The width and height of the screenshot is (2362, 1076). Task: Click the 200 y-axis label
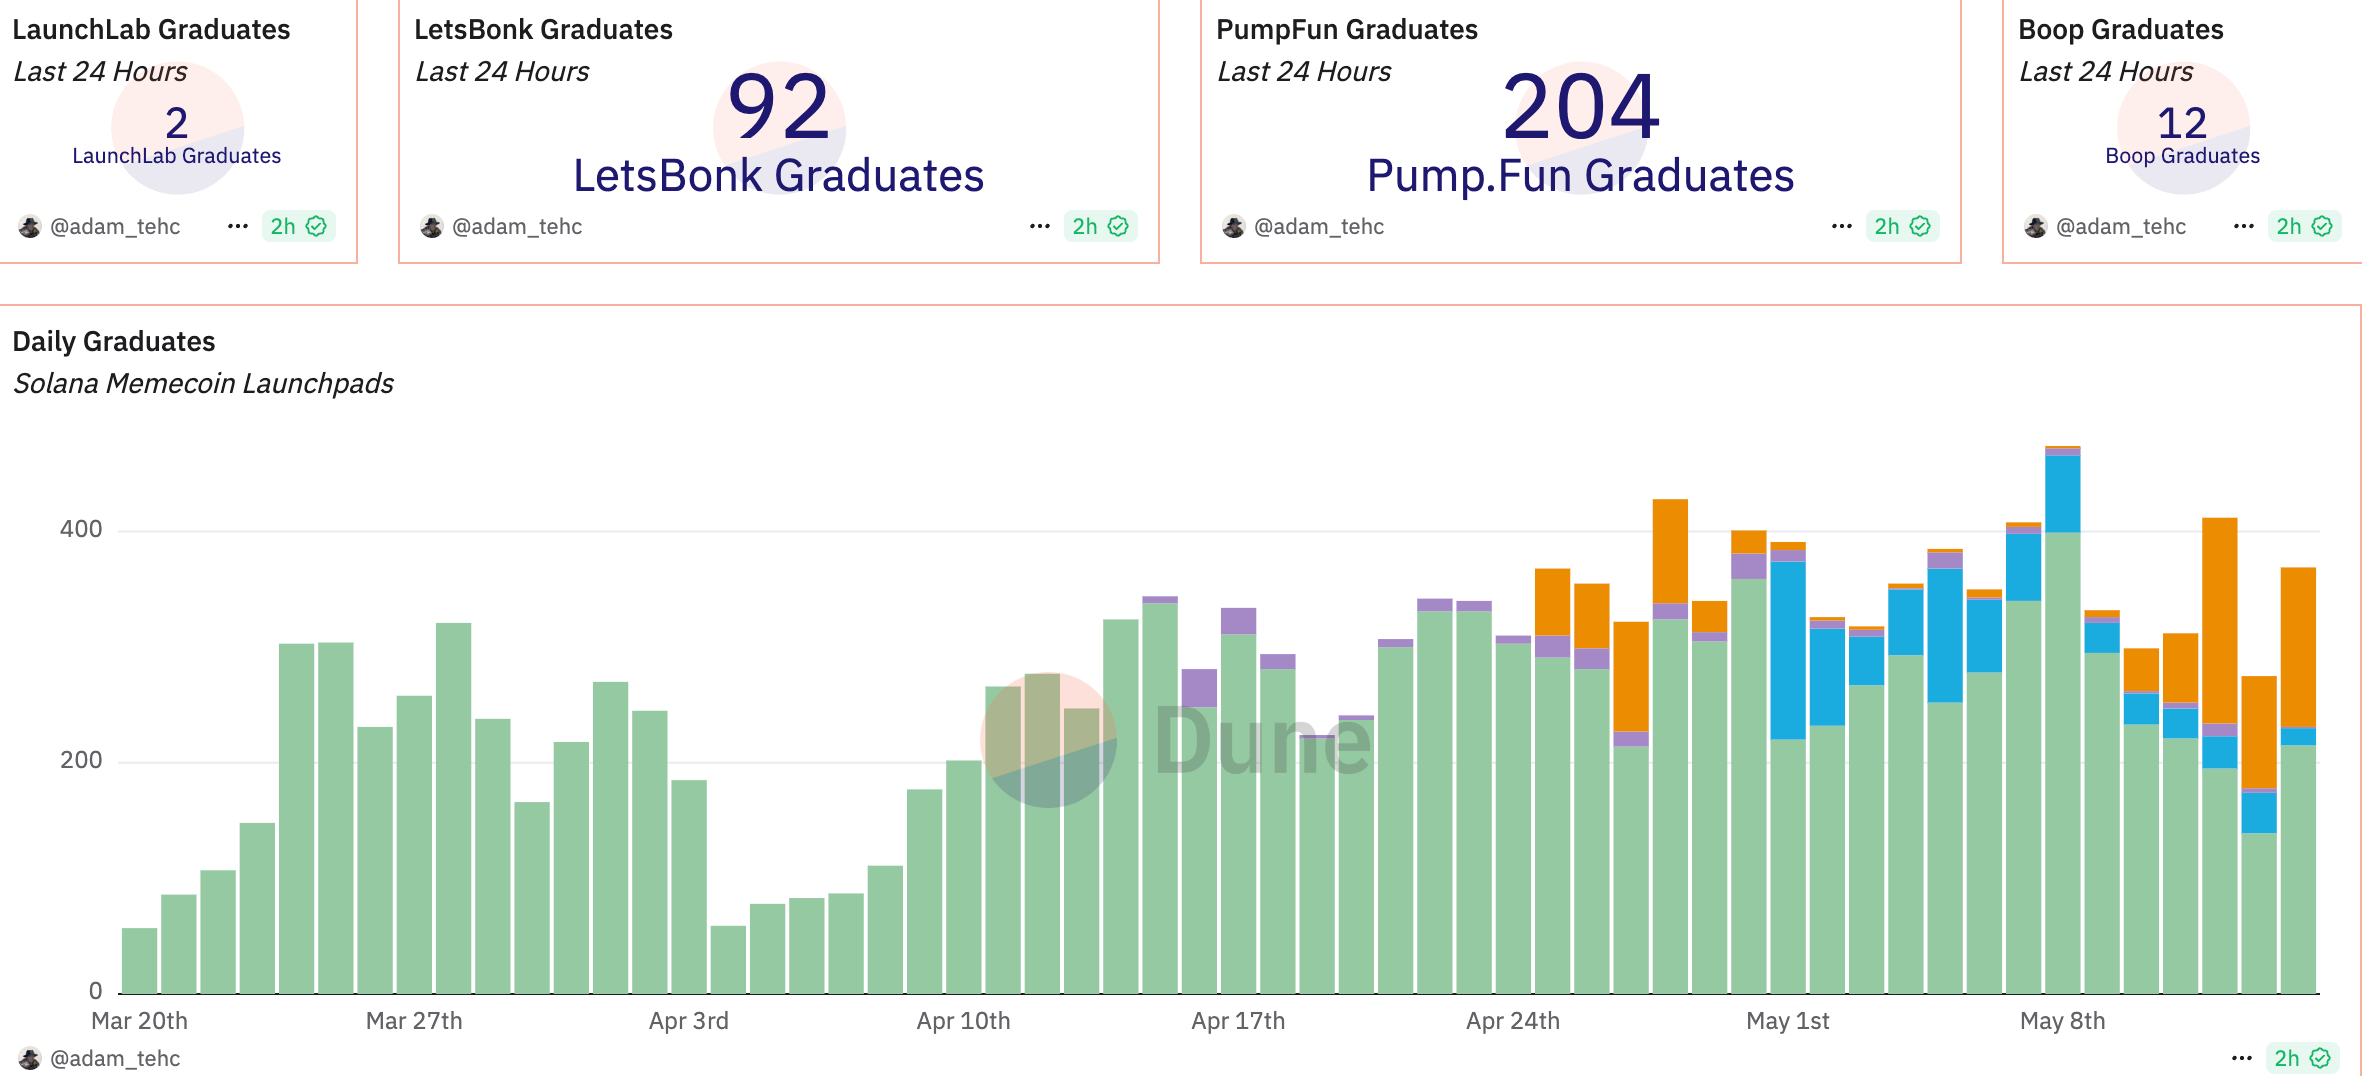coord(81,760)
